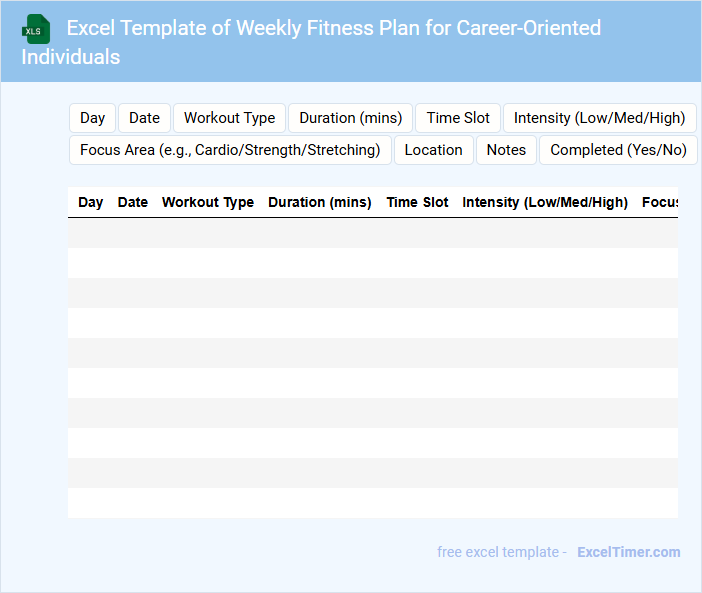
Task: Select the Date tag button
Action: pyautogui.click(x=144, y=118)
